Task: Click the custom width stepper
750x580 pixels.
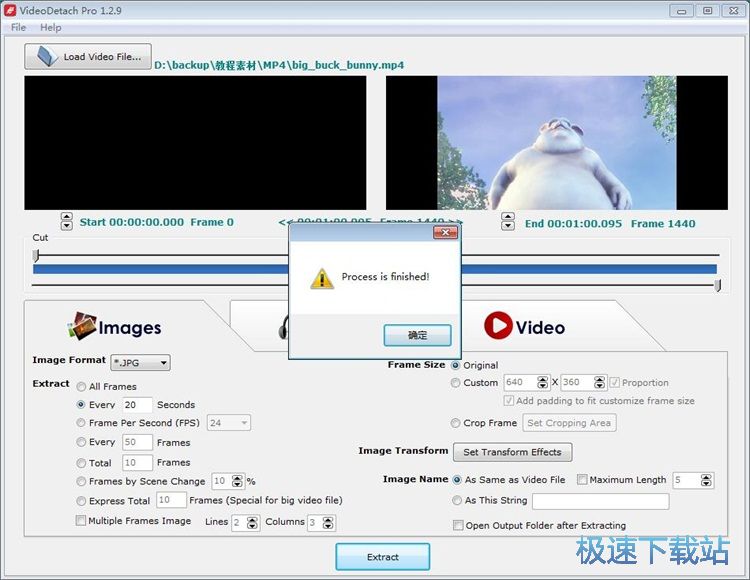Action: pyautogui.click(x=542, y=382)
